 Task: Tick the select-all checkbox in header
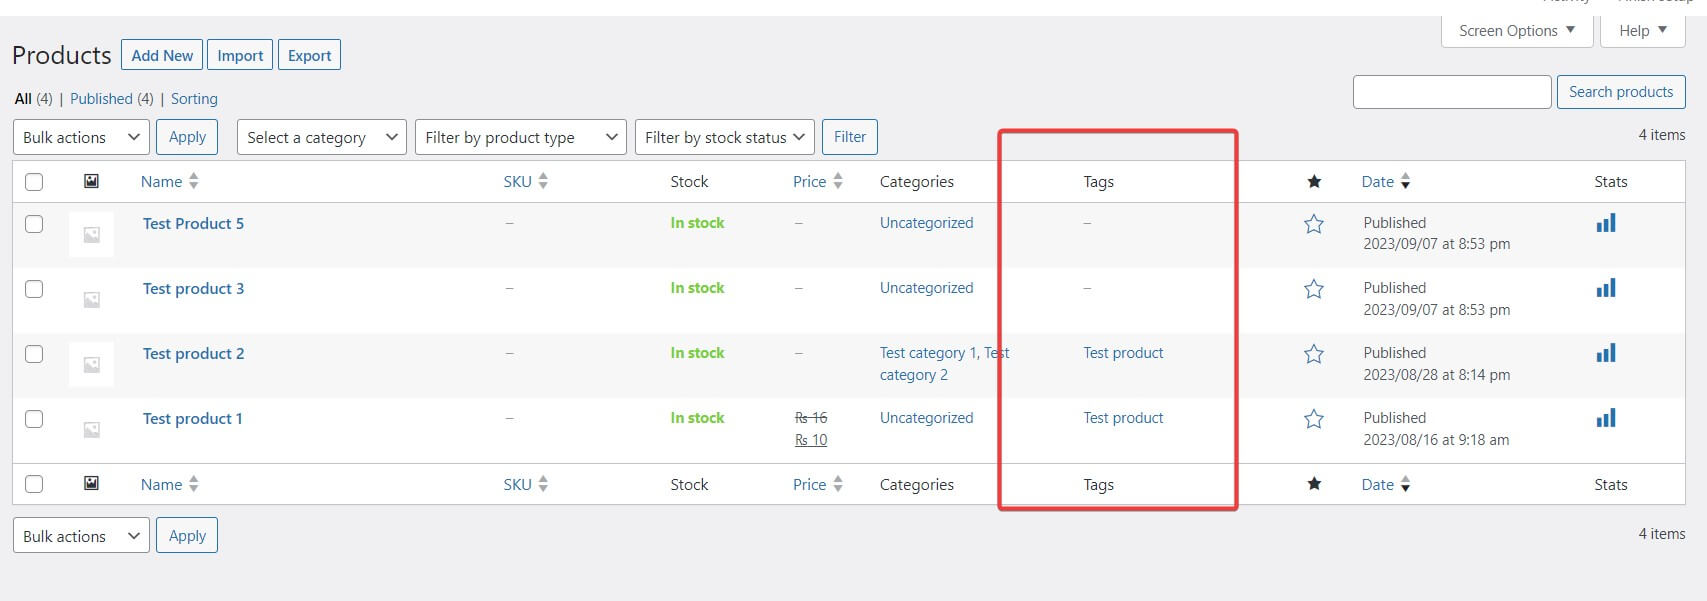[34, 182]
